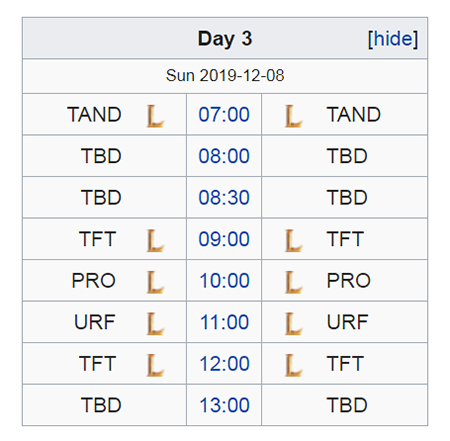Click the League icon right of 11:00
Screen dimensions: 450x441
[293, 323]
